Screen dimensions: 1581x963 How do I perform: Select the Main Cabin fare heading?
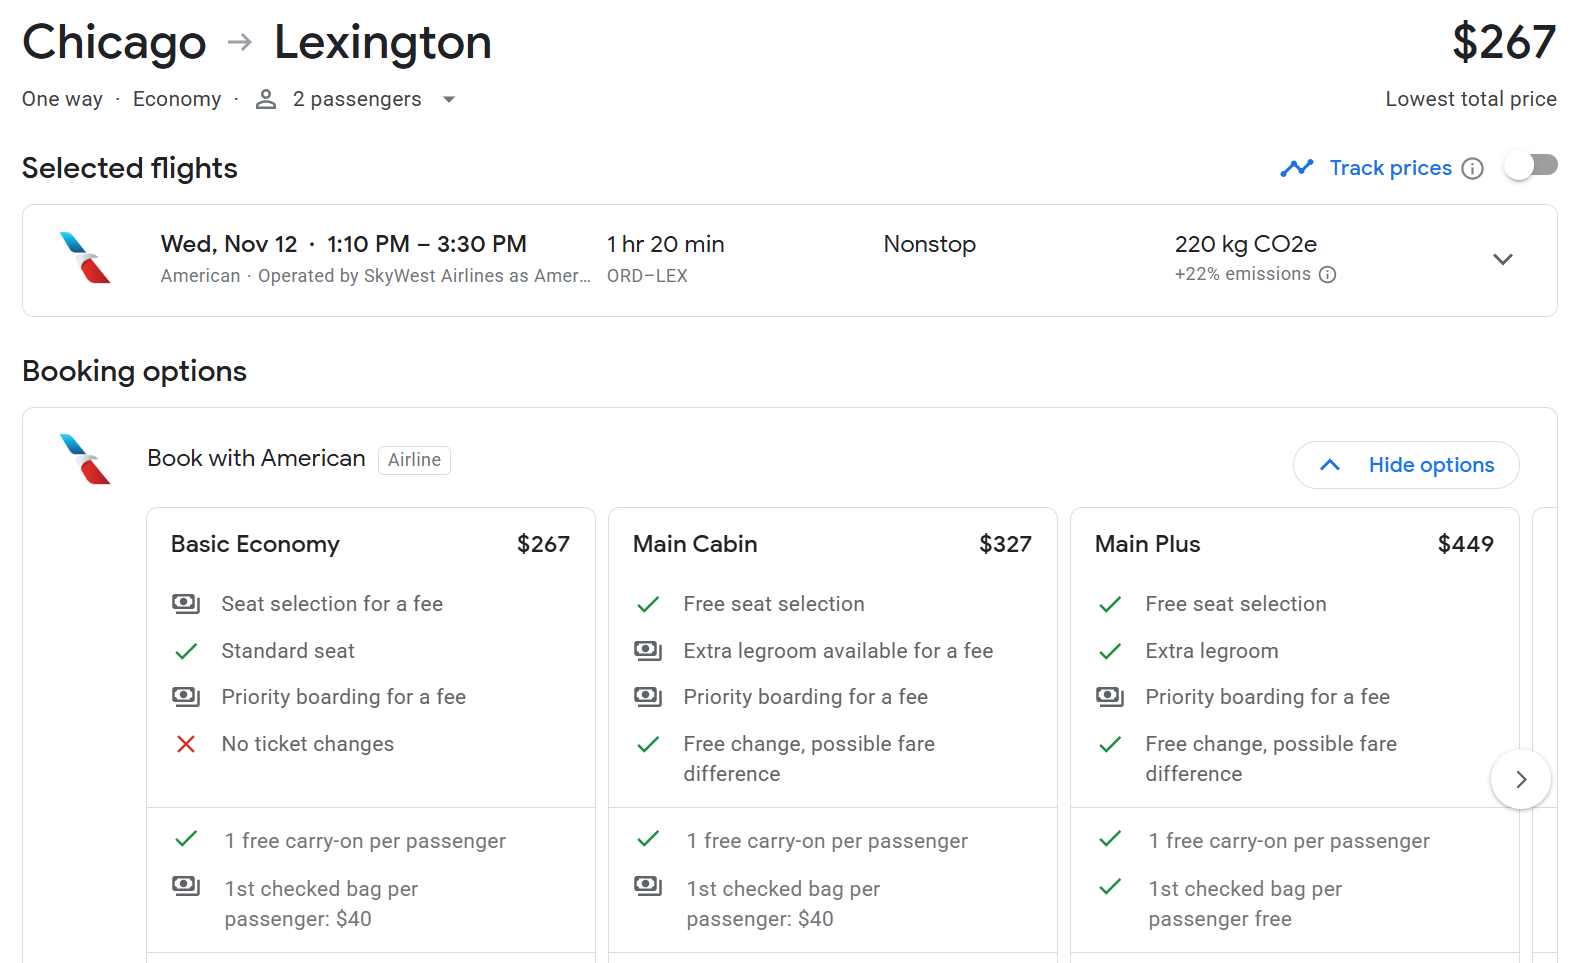[695, 544]
